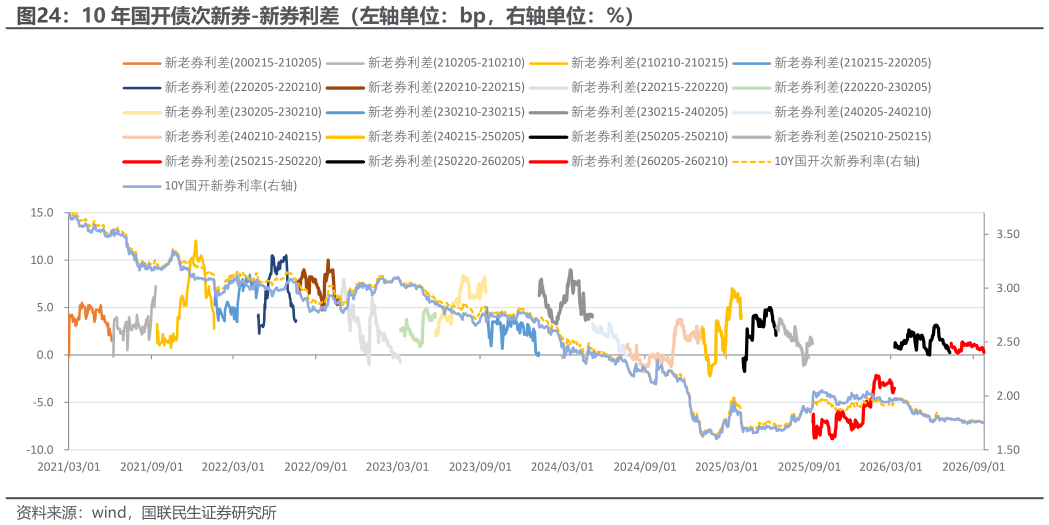
Task: Select legend entry 新老券利差(220220-230205)
Action: [x=832, y=88]
